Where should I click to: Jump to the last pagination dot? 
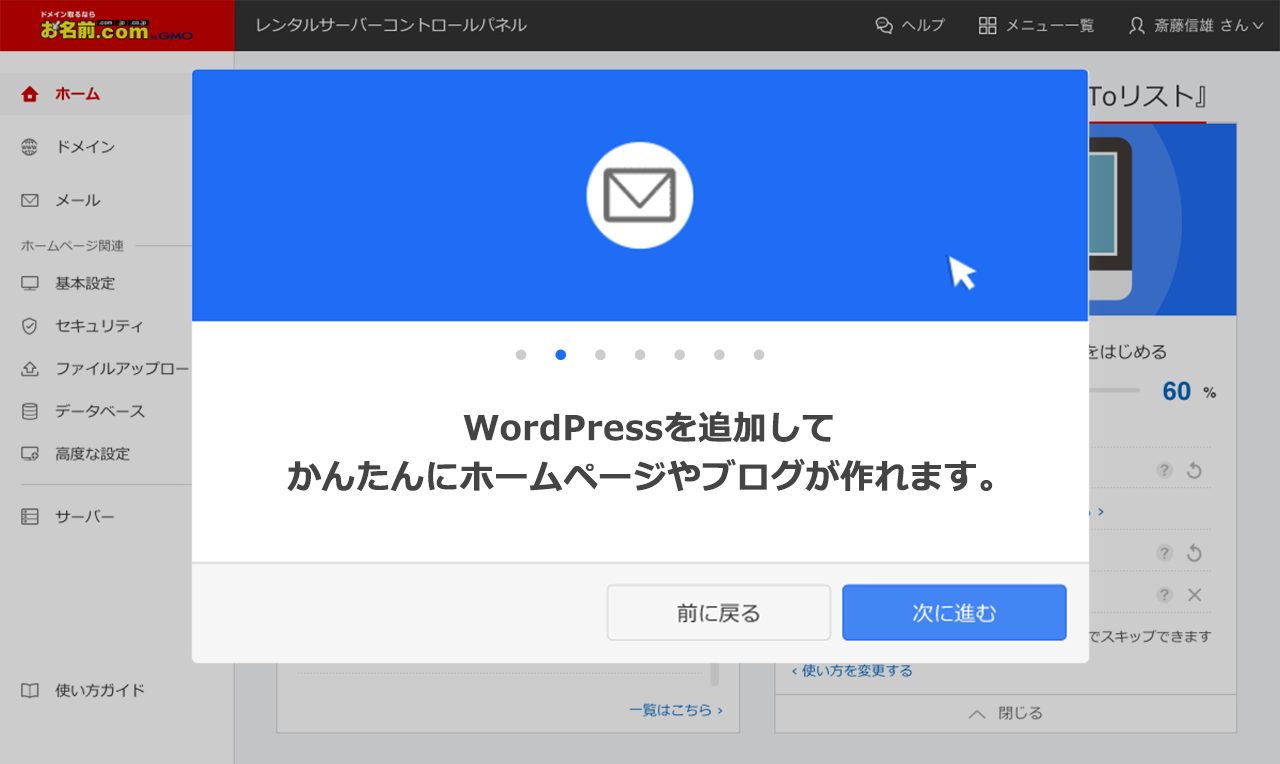(759, 354)
